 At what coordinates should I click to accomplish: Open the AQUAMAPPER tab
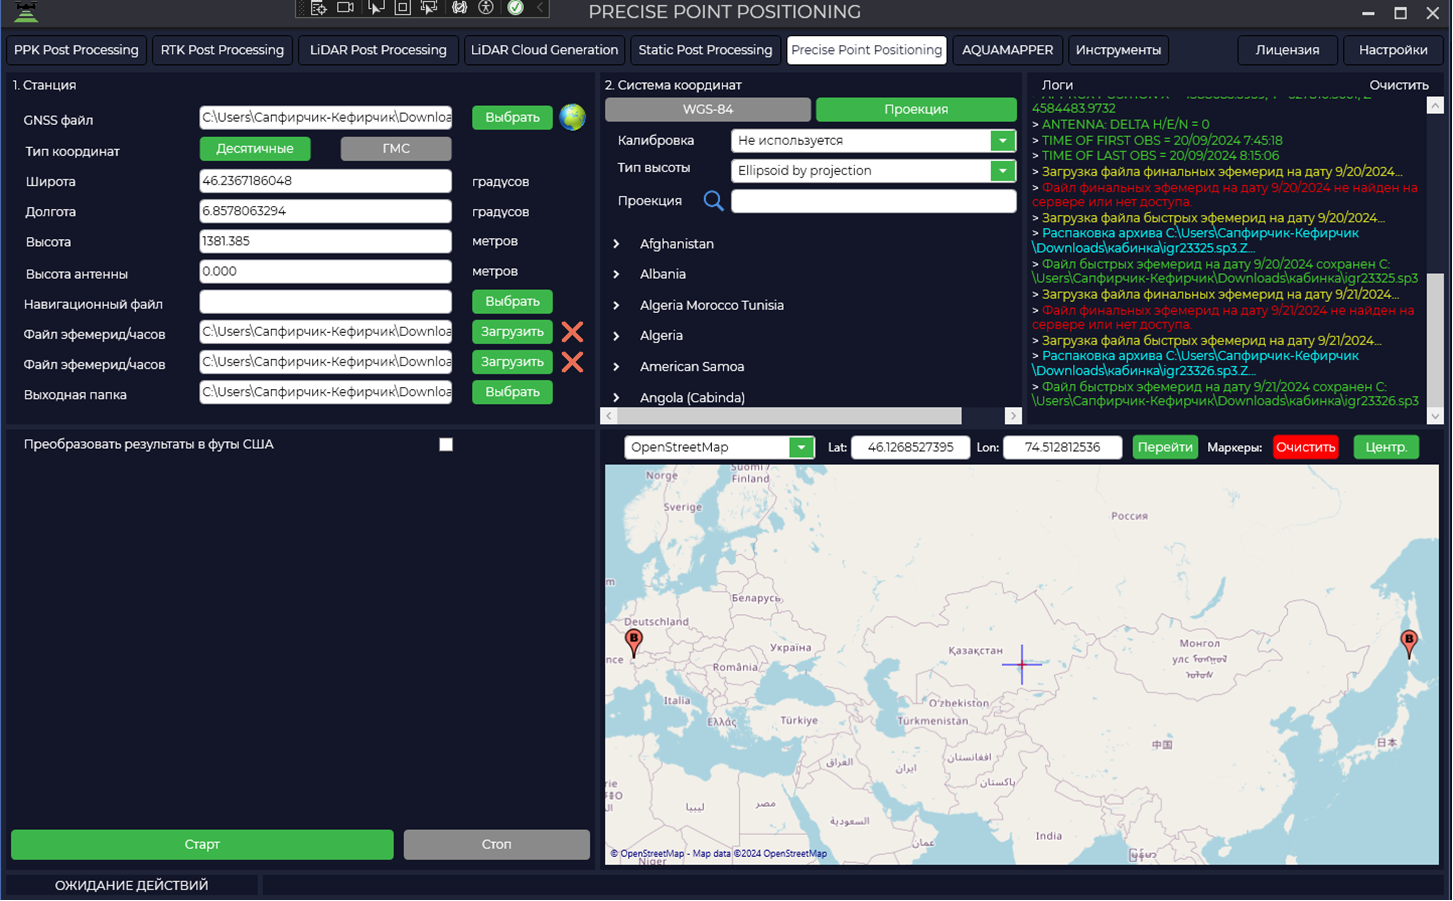click(x=1007, y=50)
